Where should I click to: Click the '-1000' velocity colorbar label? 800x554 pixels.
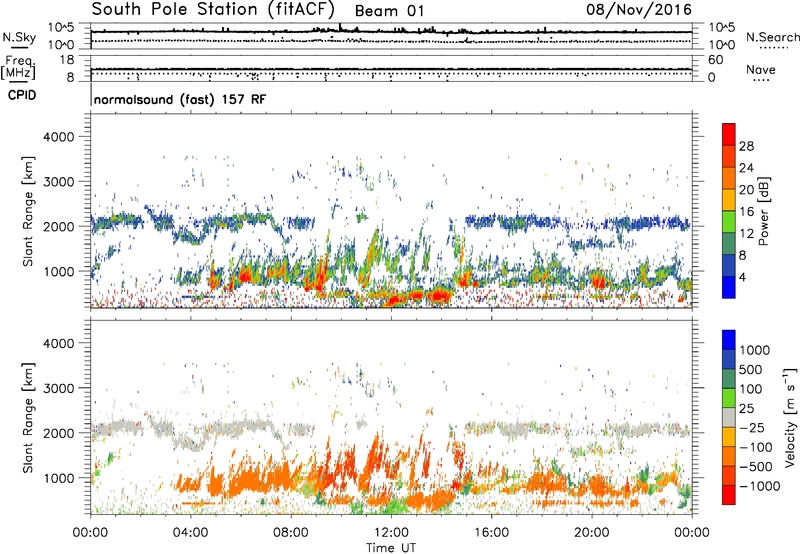click(759, 486)
